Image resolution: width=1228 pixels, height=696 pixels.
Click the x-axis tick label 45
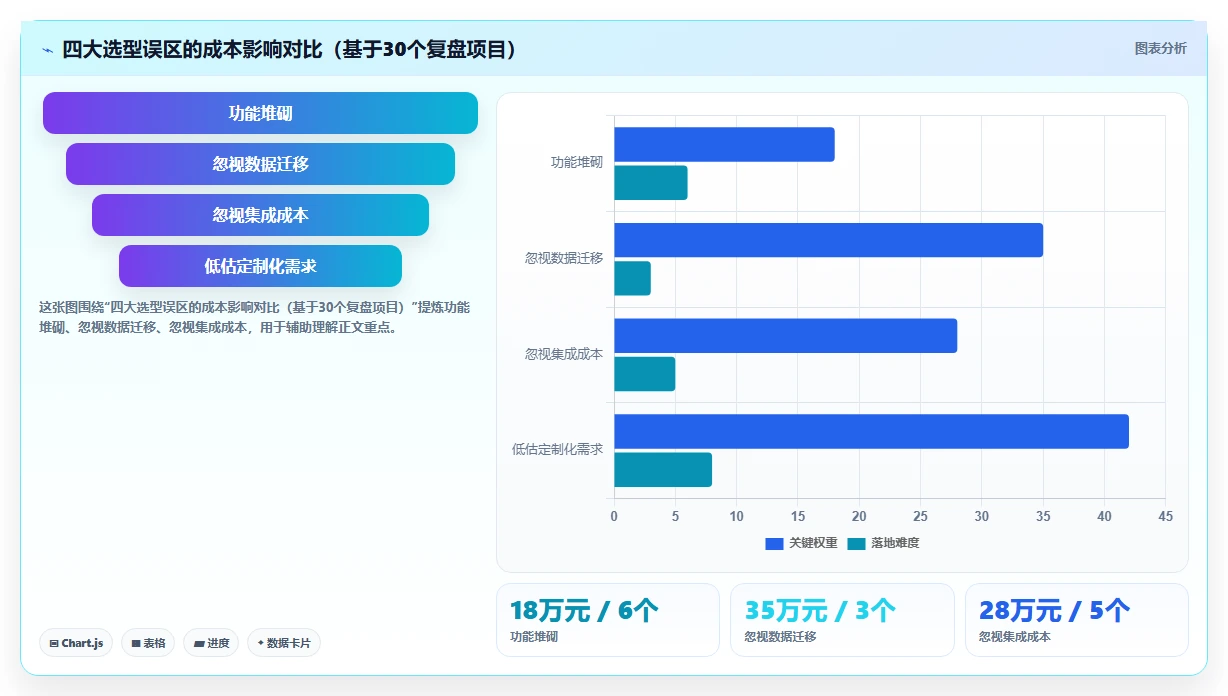tap(1165, 516)
